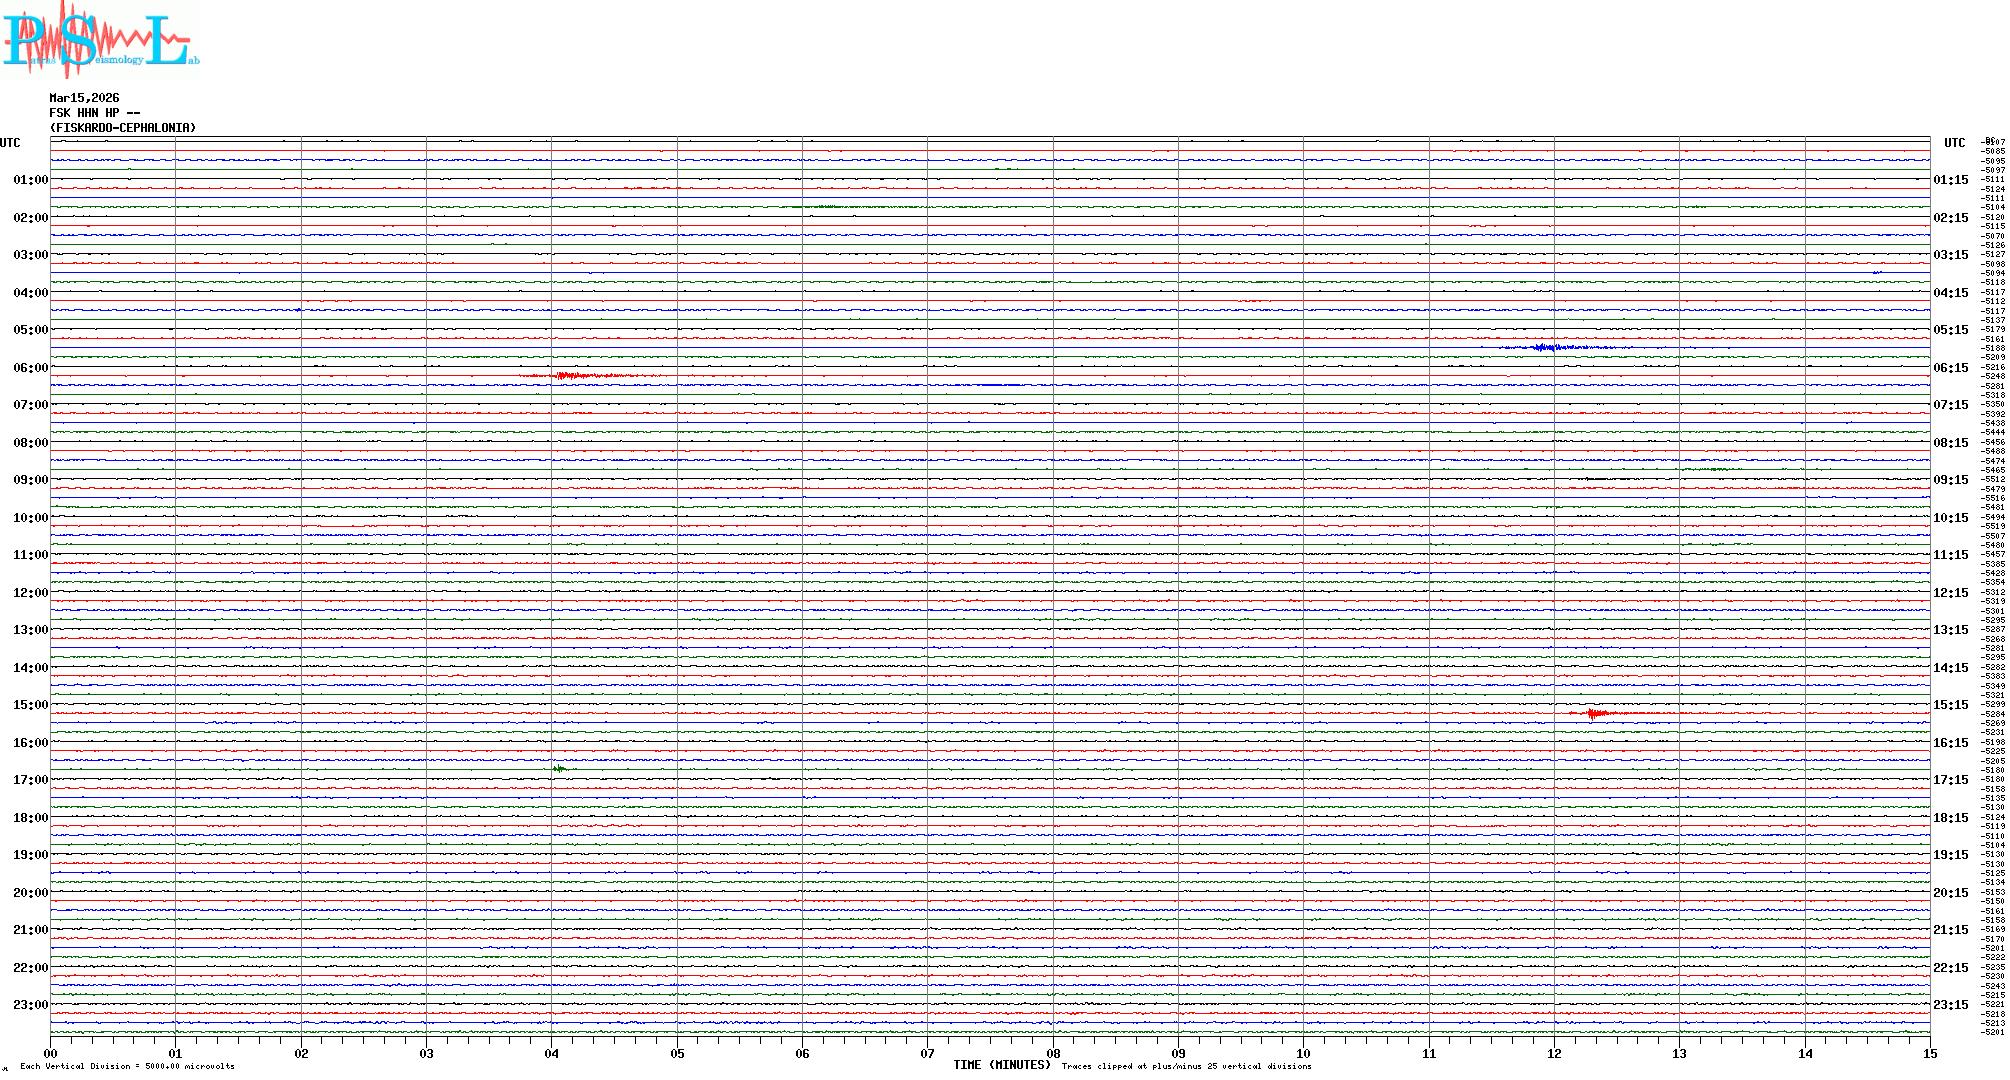Click the 20:15 time label on right
The width and height of the screenshot is (2010, 1080).
point(1950,893)
